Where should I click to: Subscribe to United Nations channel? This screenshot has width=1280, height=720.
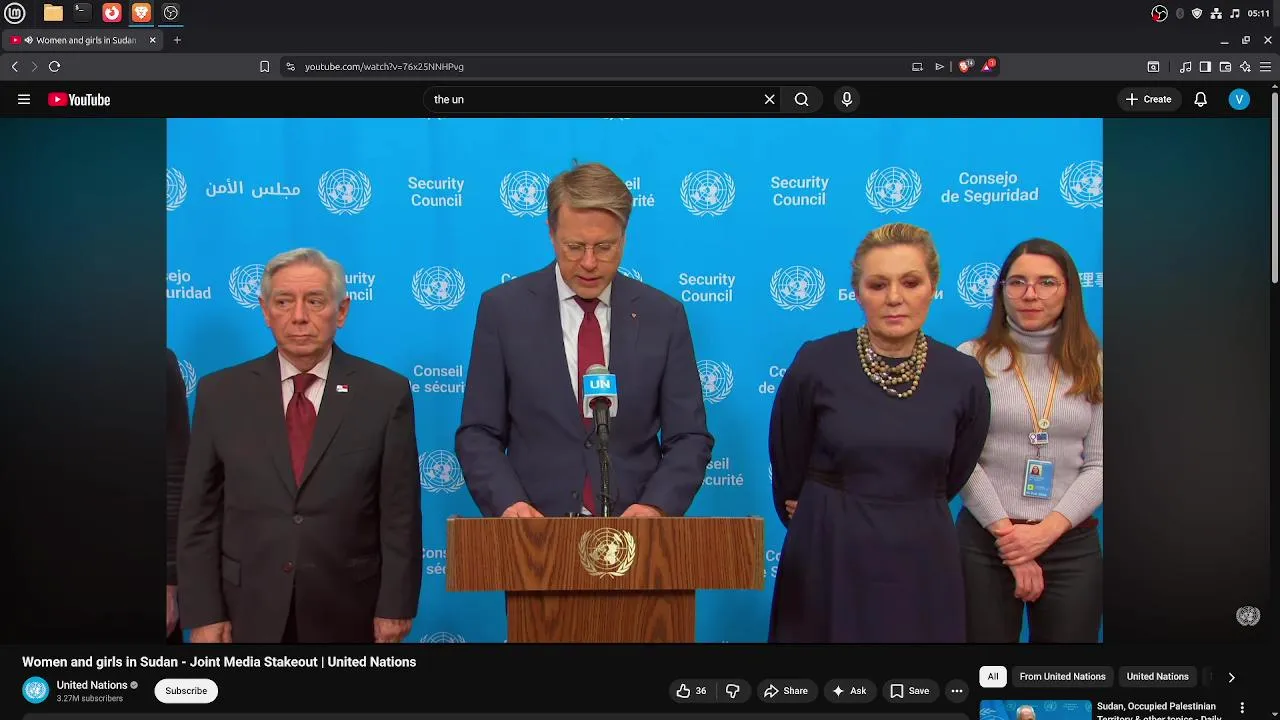click(186, 691)
